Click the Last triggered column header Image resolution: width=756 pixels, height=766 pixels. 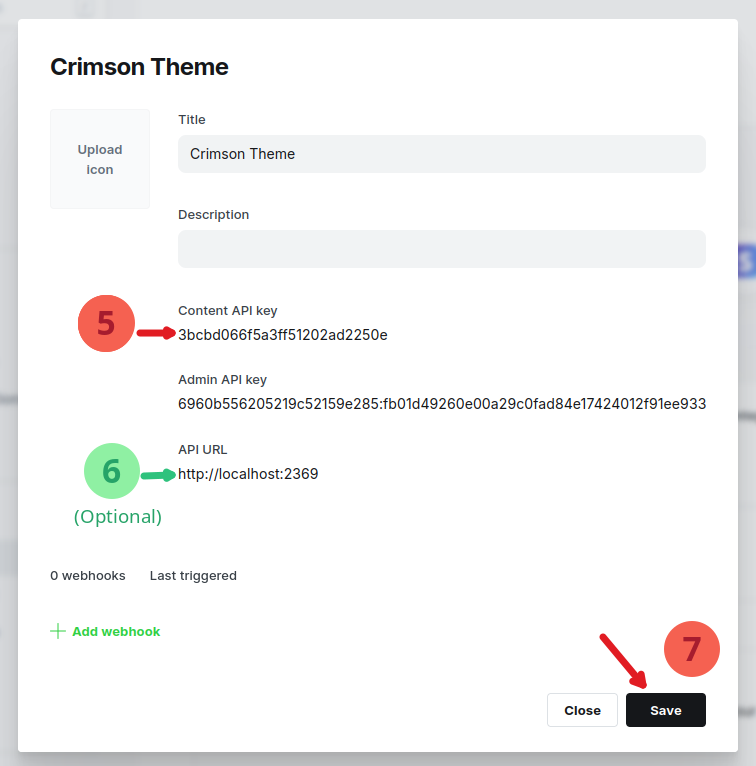193,576
